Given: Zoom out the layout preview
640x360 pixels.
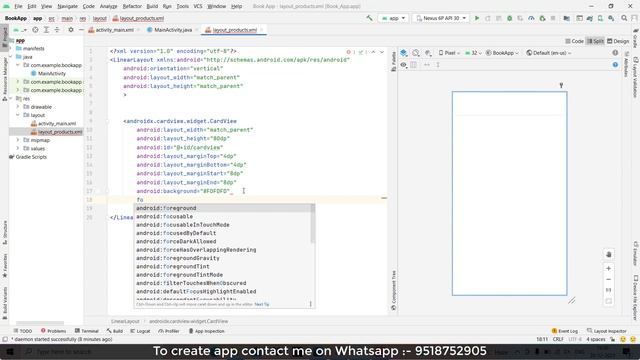Looking at the screenshot, I should [x=609, y=280].
